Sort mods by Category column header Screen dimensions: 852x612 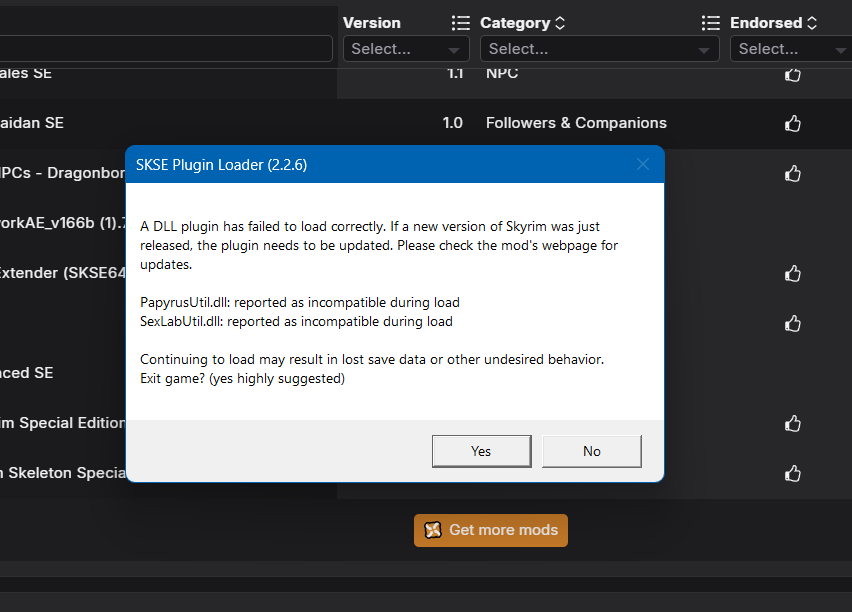[522, 23]
